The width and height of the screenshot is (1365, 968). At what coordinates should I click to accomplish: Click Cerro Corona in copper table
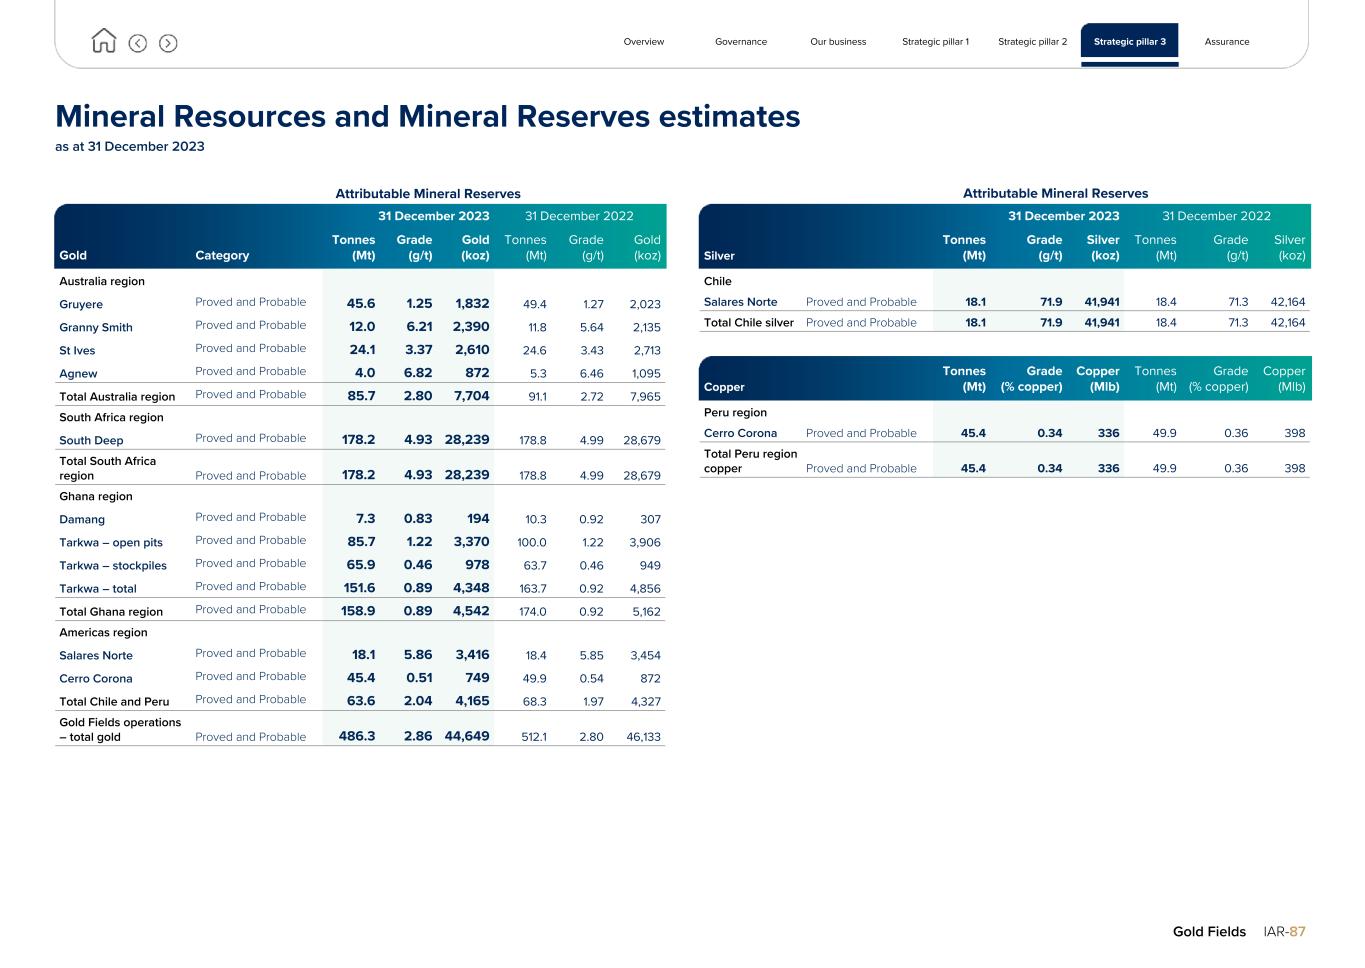click(x=740, y=433)
